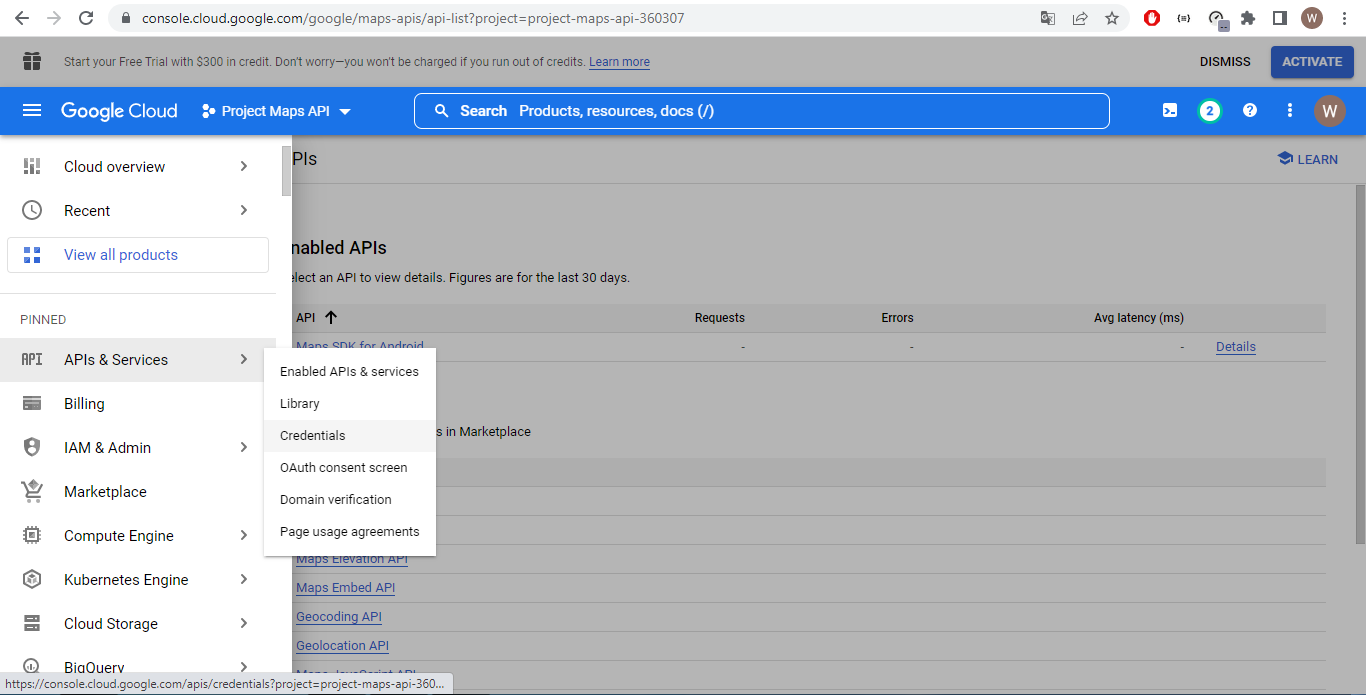The width and height of the screenshot is (1366, 695).
Task: Open notifications badge showing 2
Action: coord(1210,111)
